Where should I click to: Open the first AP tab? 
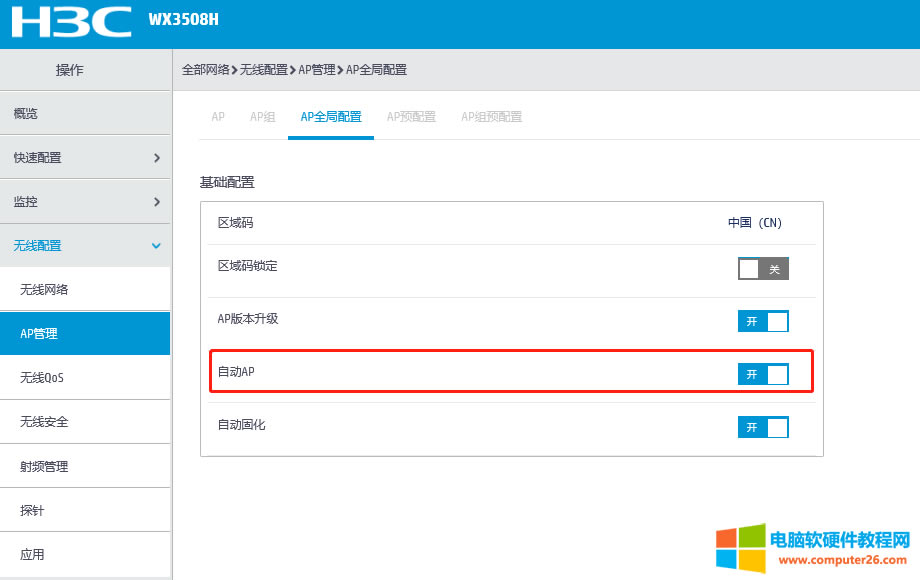tap(218, 117)
